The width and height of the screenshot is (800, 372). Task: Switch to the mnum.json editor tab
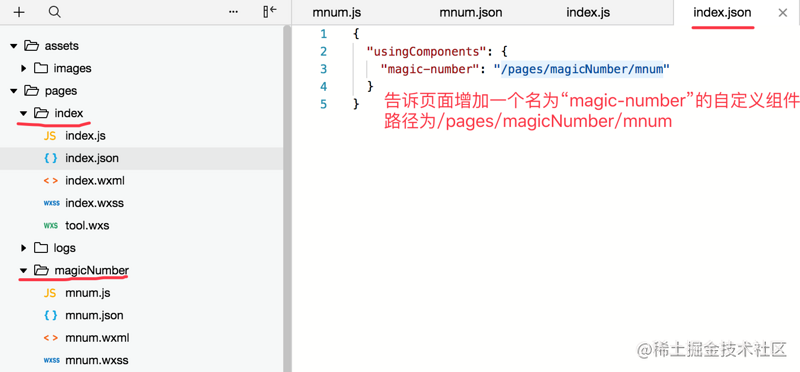click(470, 13)
